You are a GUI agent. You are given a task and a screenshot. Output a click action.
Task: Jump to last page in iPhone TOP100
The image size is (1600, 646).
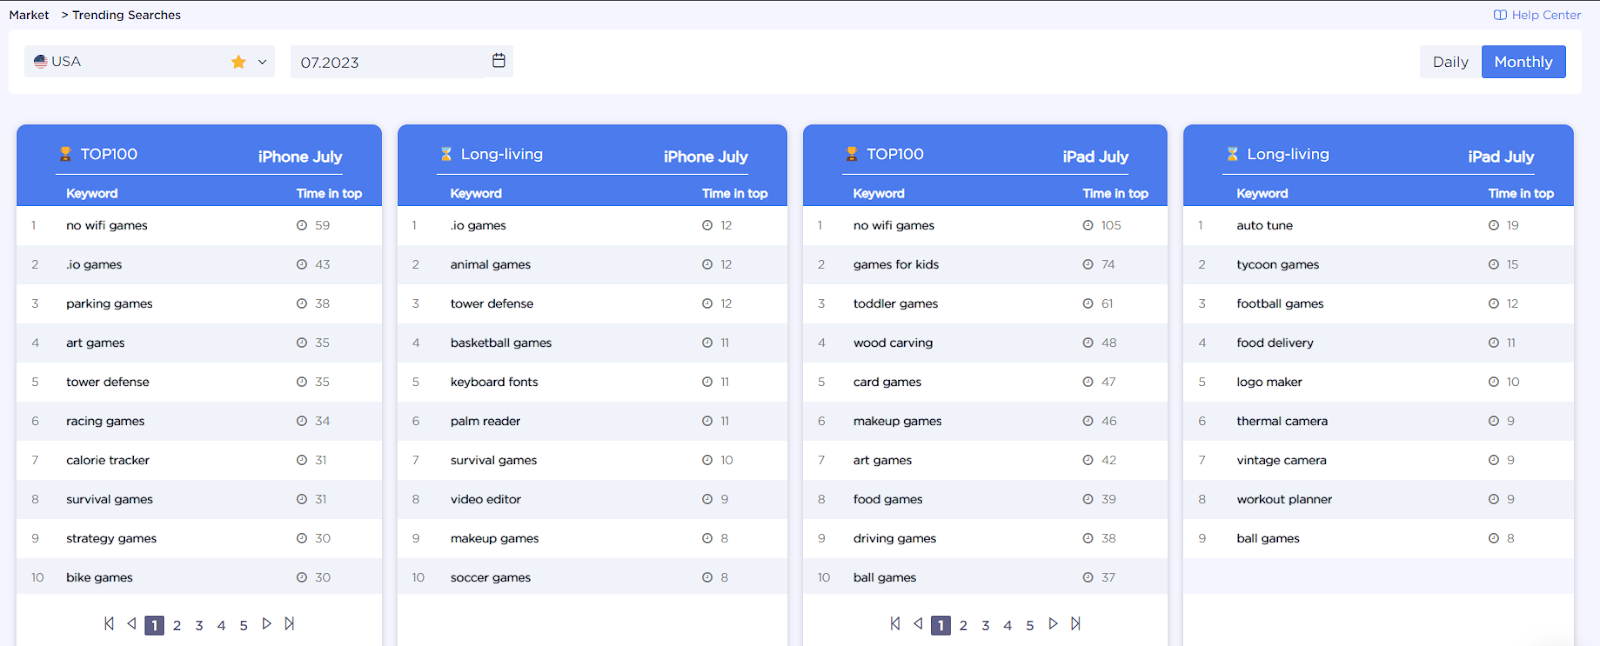pos(289,624)
